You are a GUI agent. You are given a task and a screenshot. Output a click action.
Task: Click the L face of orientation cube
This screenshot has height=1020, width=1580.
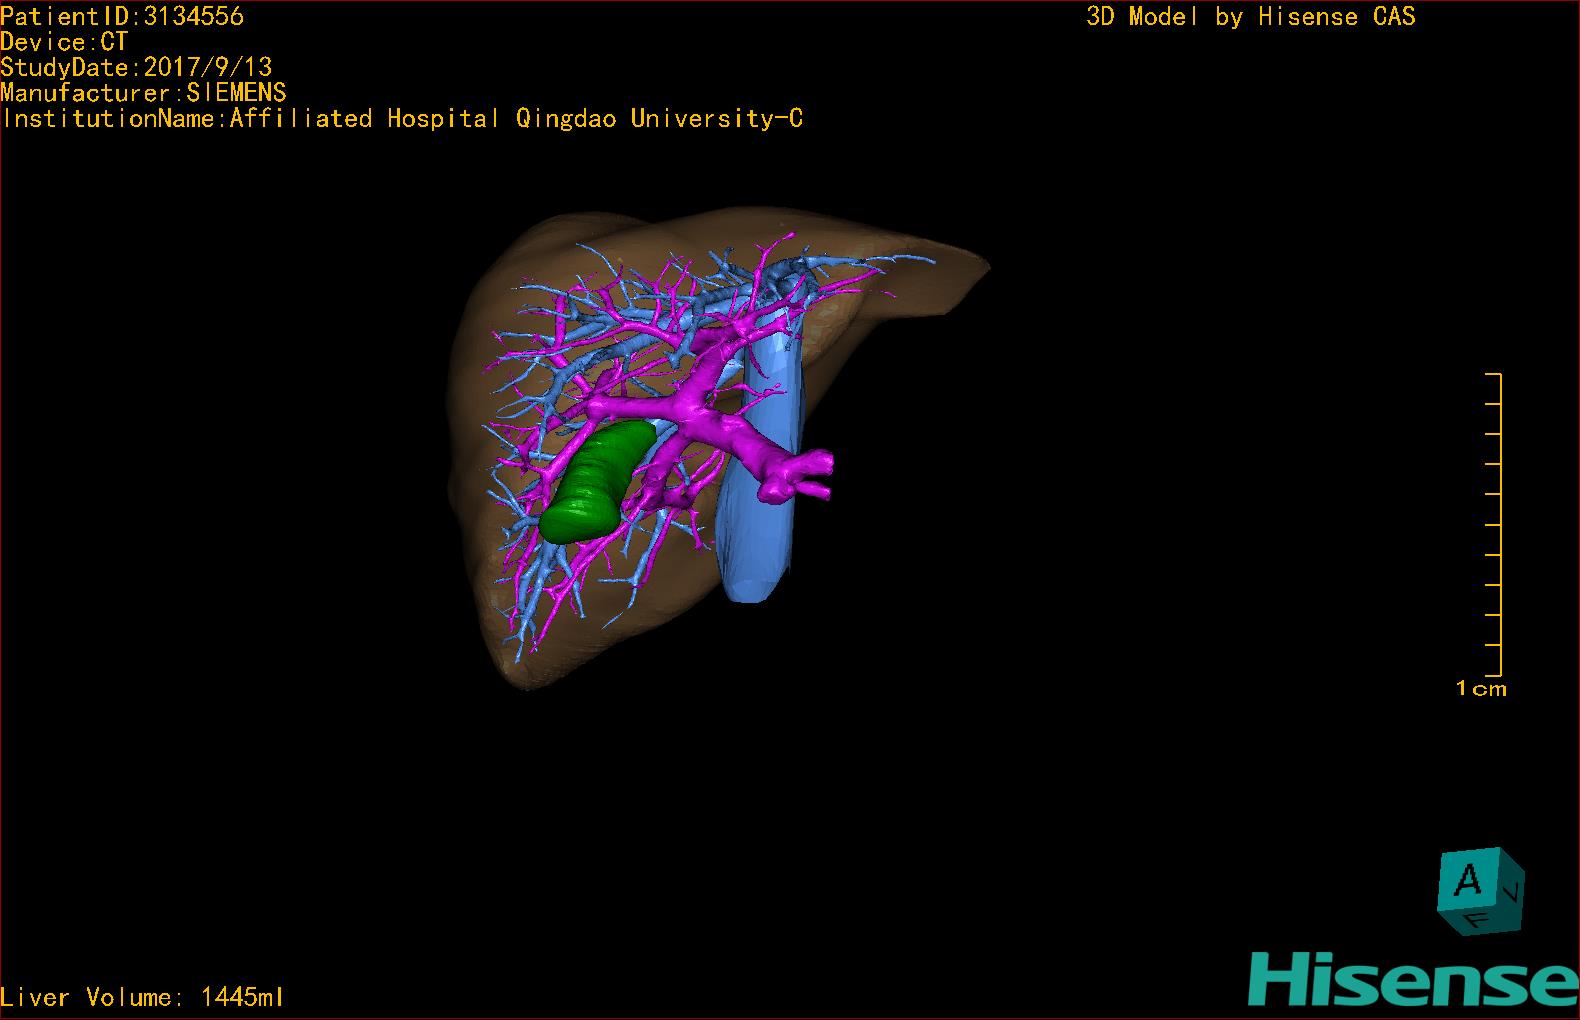tap(1514, 893)
